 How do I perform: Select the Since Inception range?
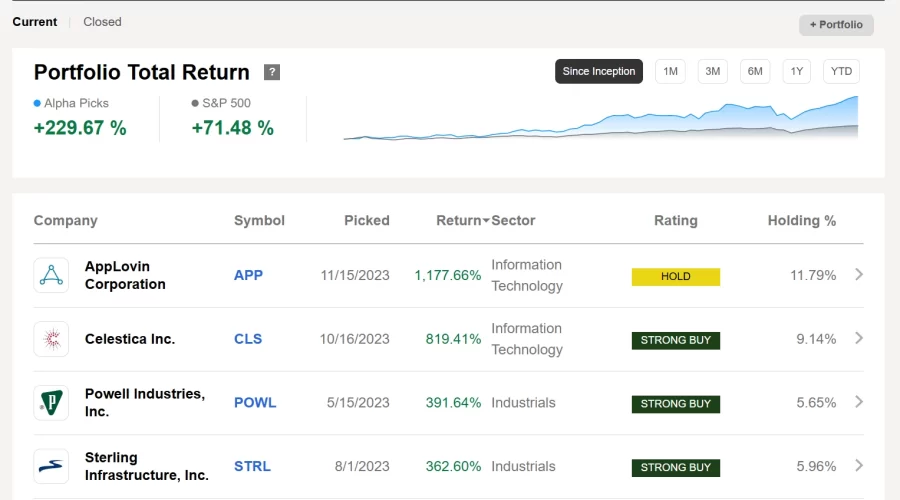[599, 71]
